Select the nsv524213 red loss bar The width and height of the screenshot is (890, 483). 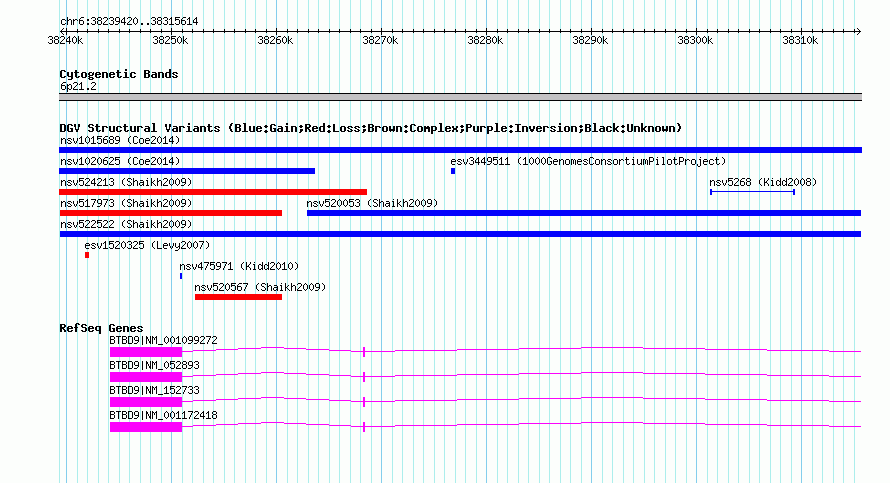coord(213,192)
